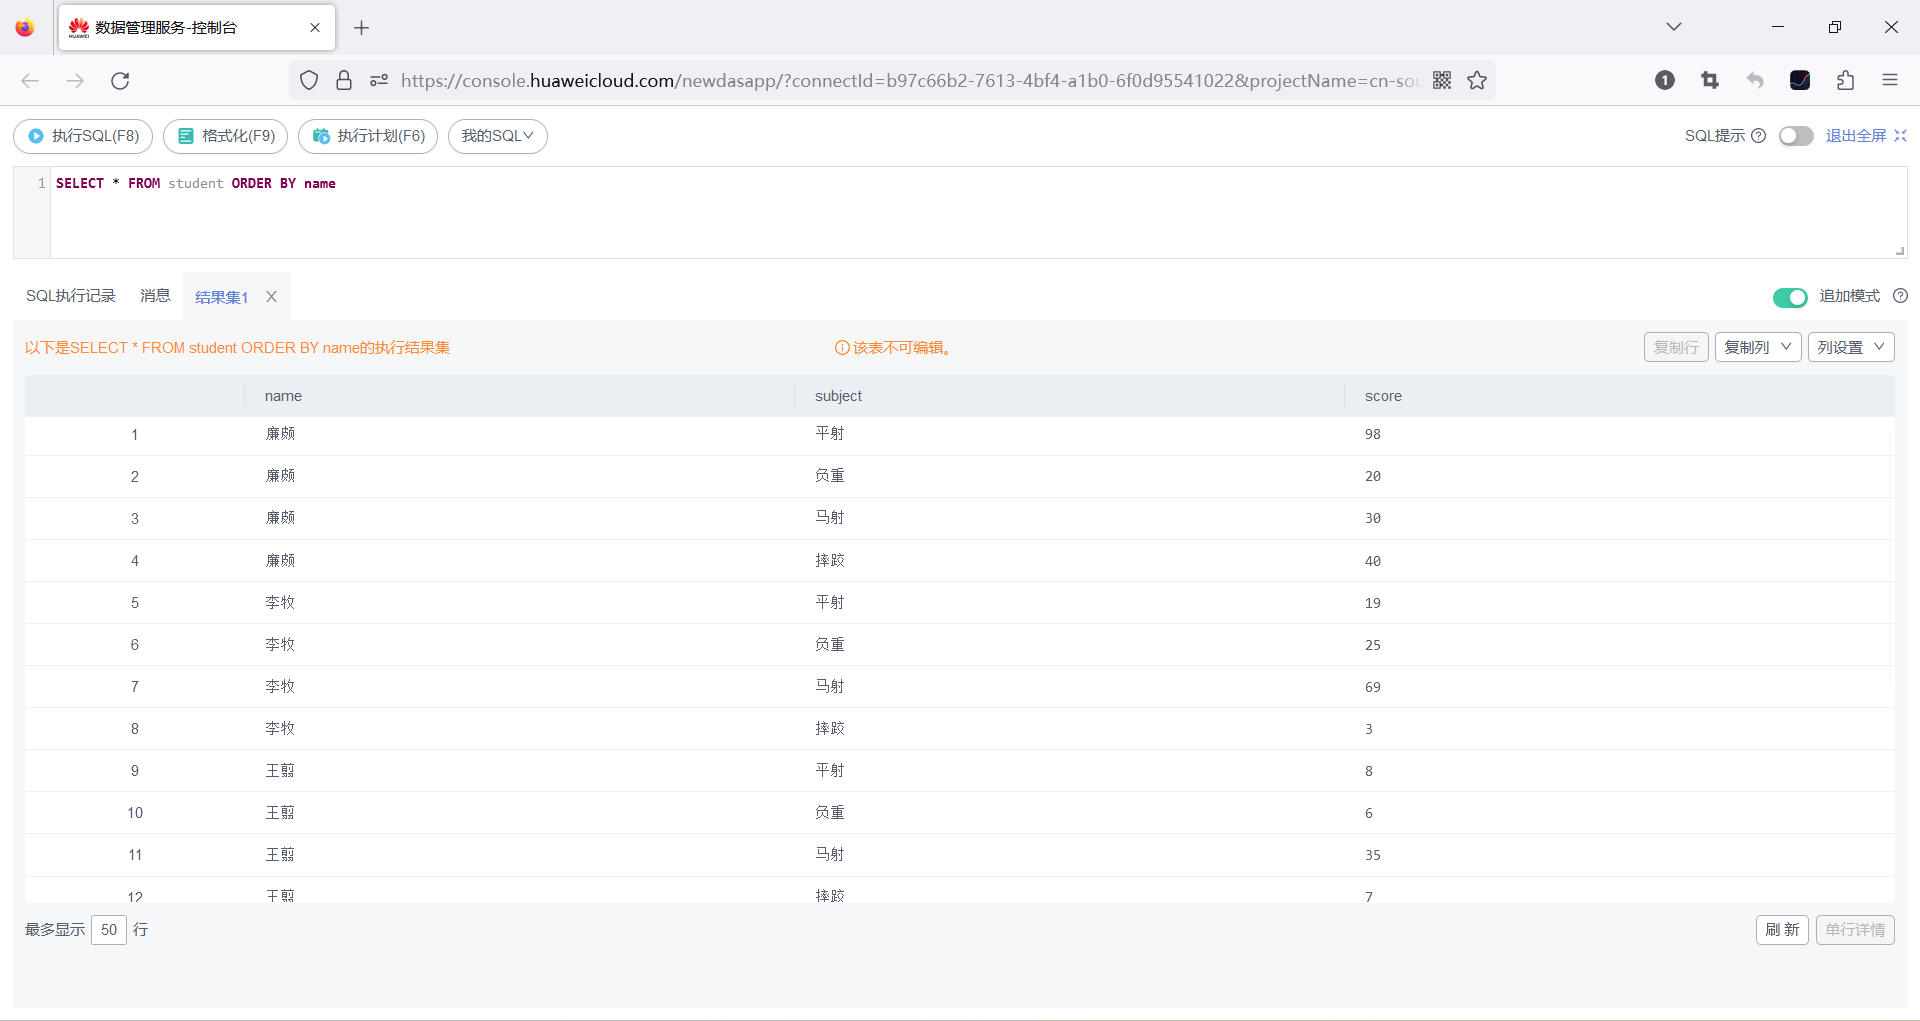Reload the page with the refresh icon
Image resolution: width=1920 pixels, height=1021 pixels.
tap(120, 81)
